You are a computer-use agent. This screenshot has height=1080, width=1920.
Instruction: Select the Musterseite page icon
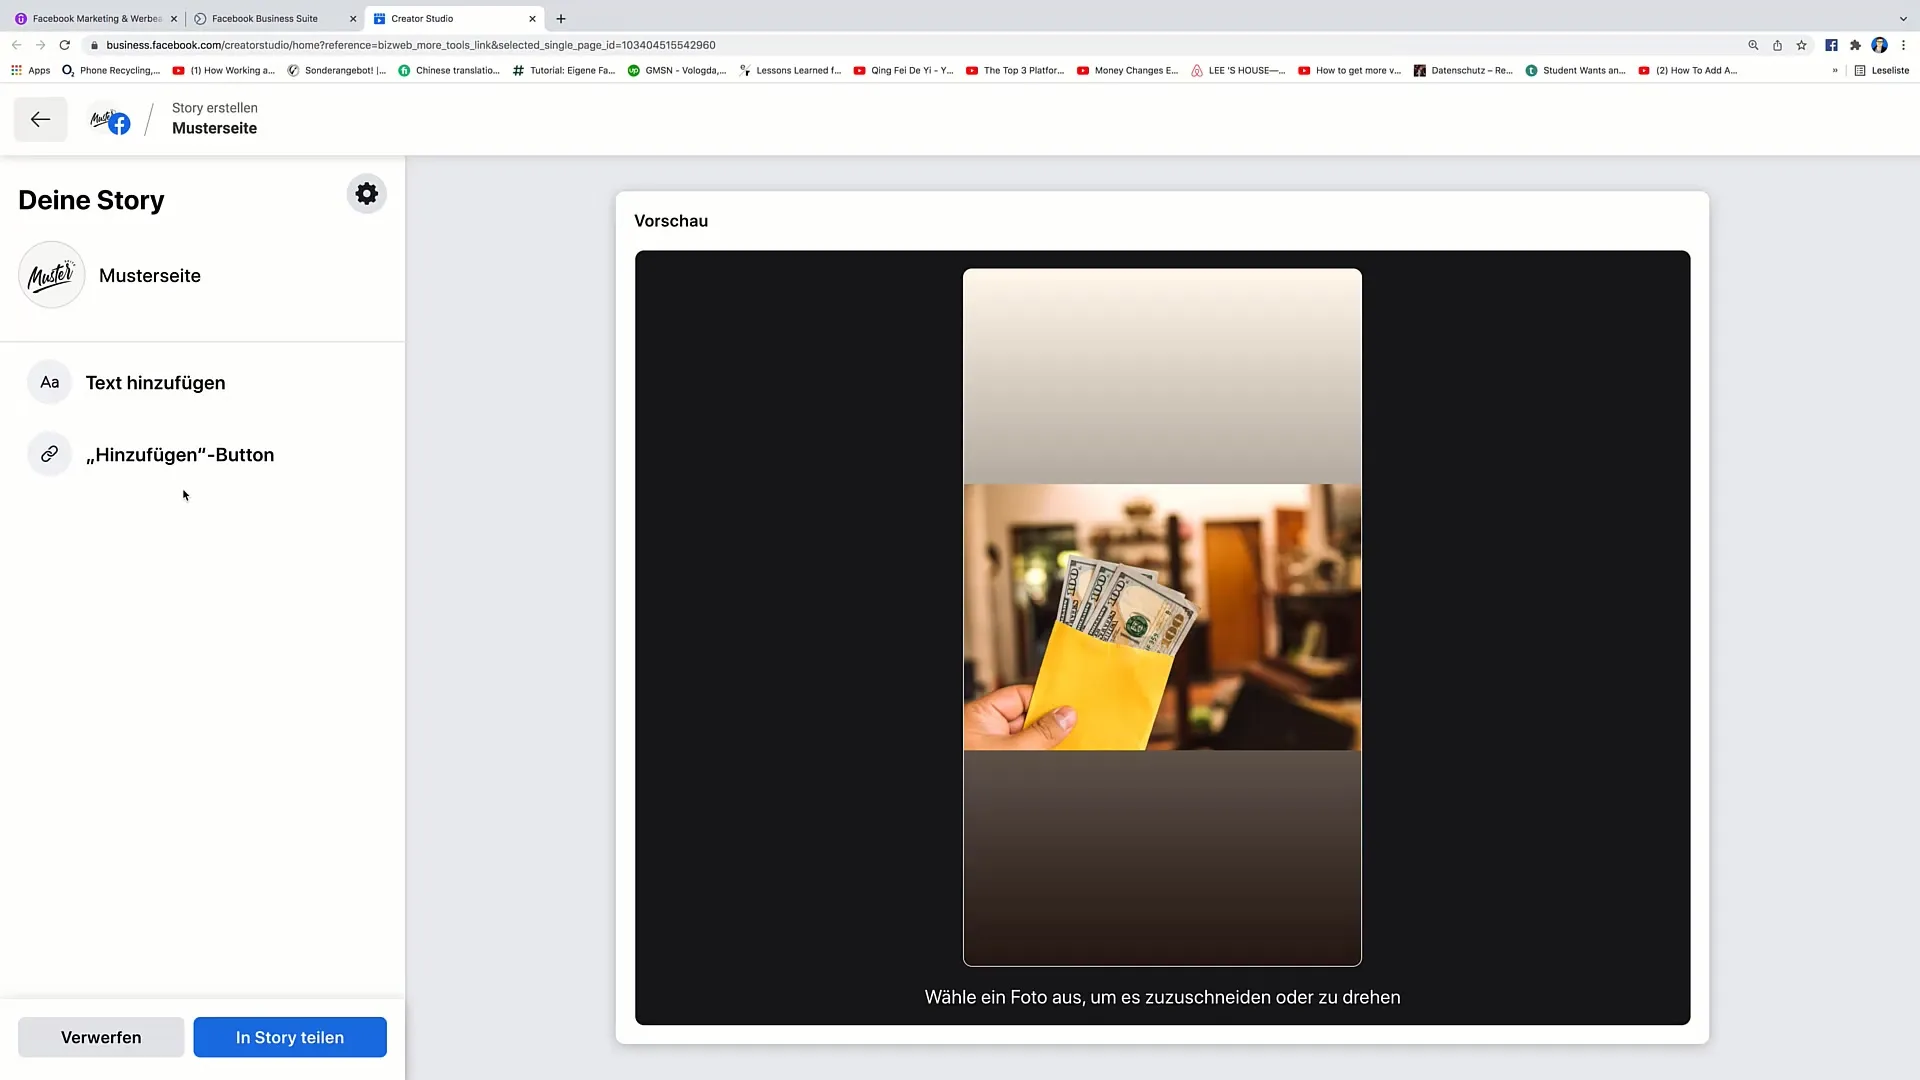click(x=50, y=274)
